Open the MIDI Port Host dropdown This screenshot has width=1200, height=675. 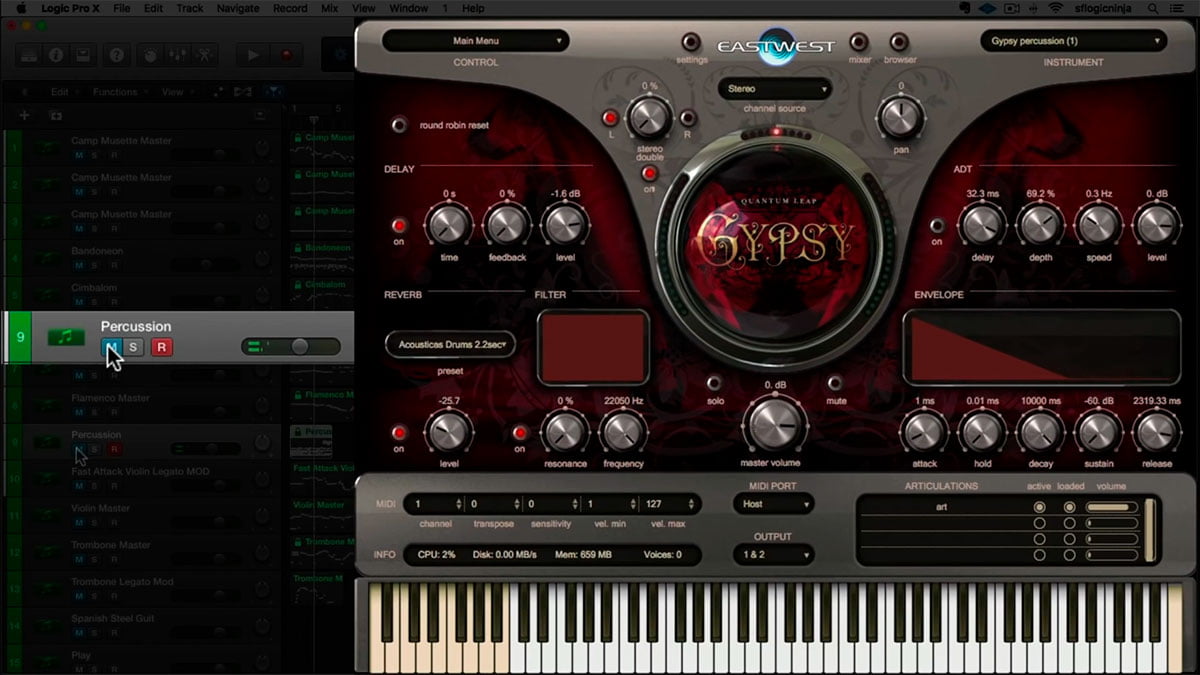tap(773, 504)
